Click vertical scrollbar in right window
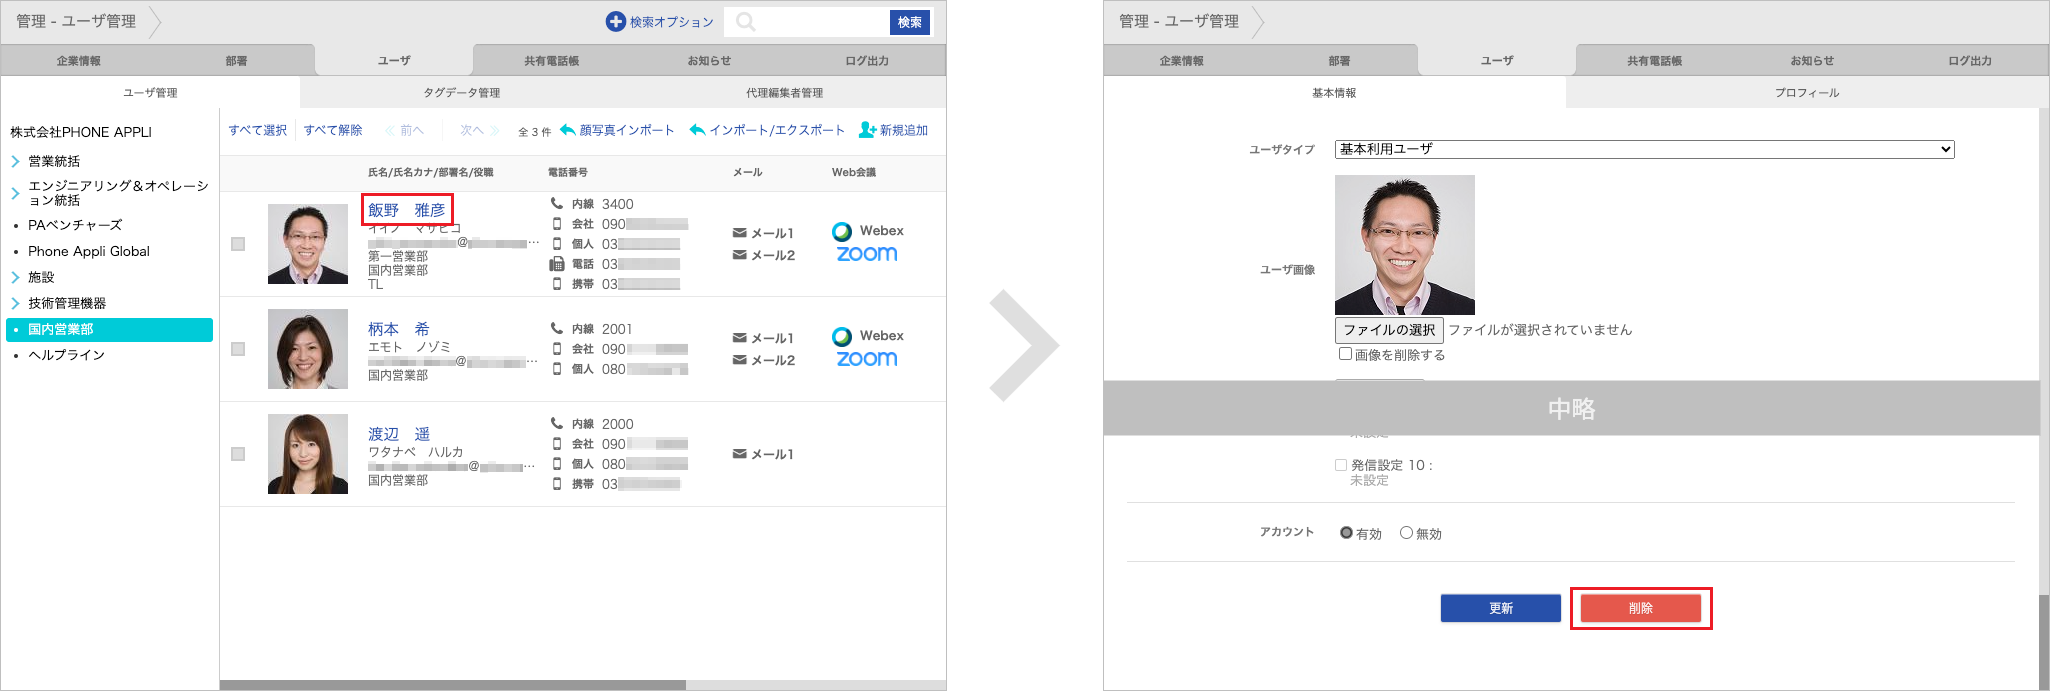The image size is (2050, 691). coord(2043,640)
